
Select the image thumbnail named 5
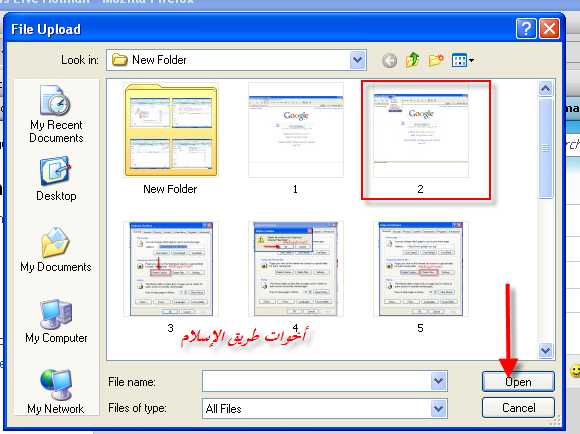[421, 277]
